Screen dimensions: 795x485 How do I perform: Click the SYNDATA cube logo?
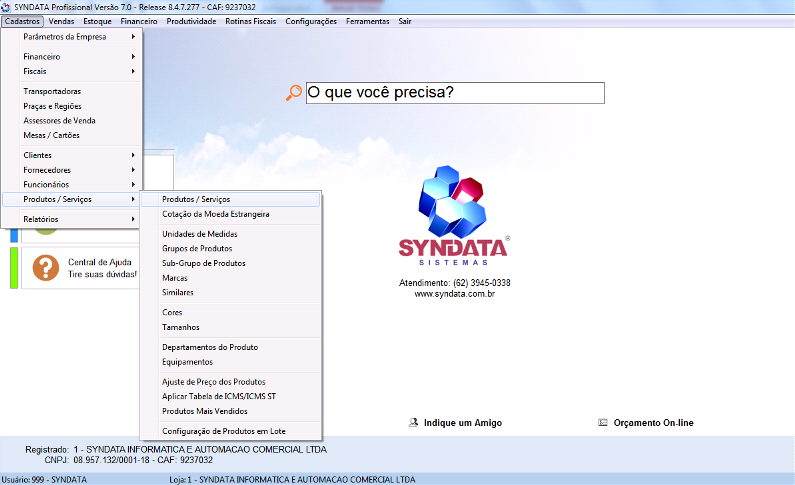452,202
